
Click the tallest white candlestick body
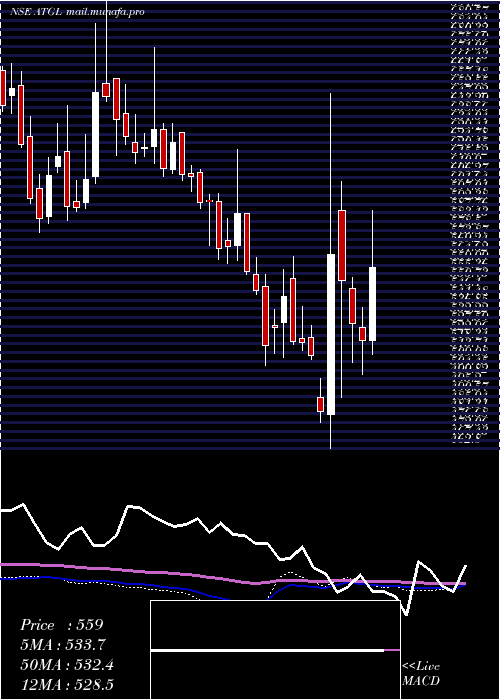tap(331, 334)
